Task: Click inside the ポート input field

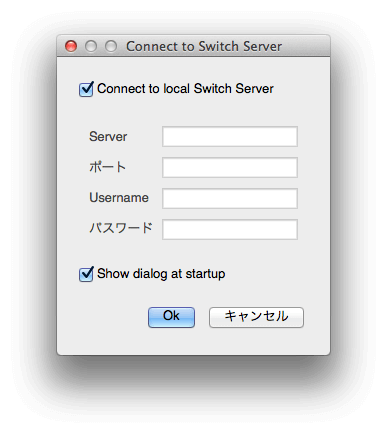Action: tap(230, 167)
